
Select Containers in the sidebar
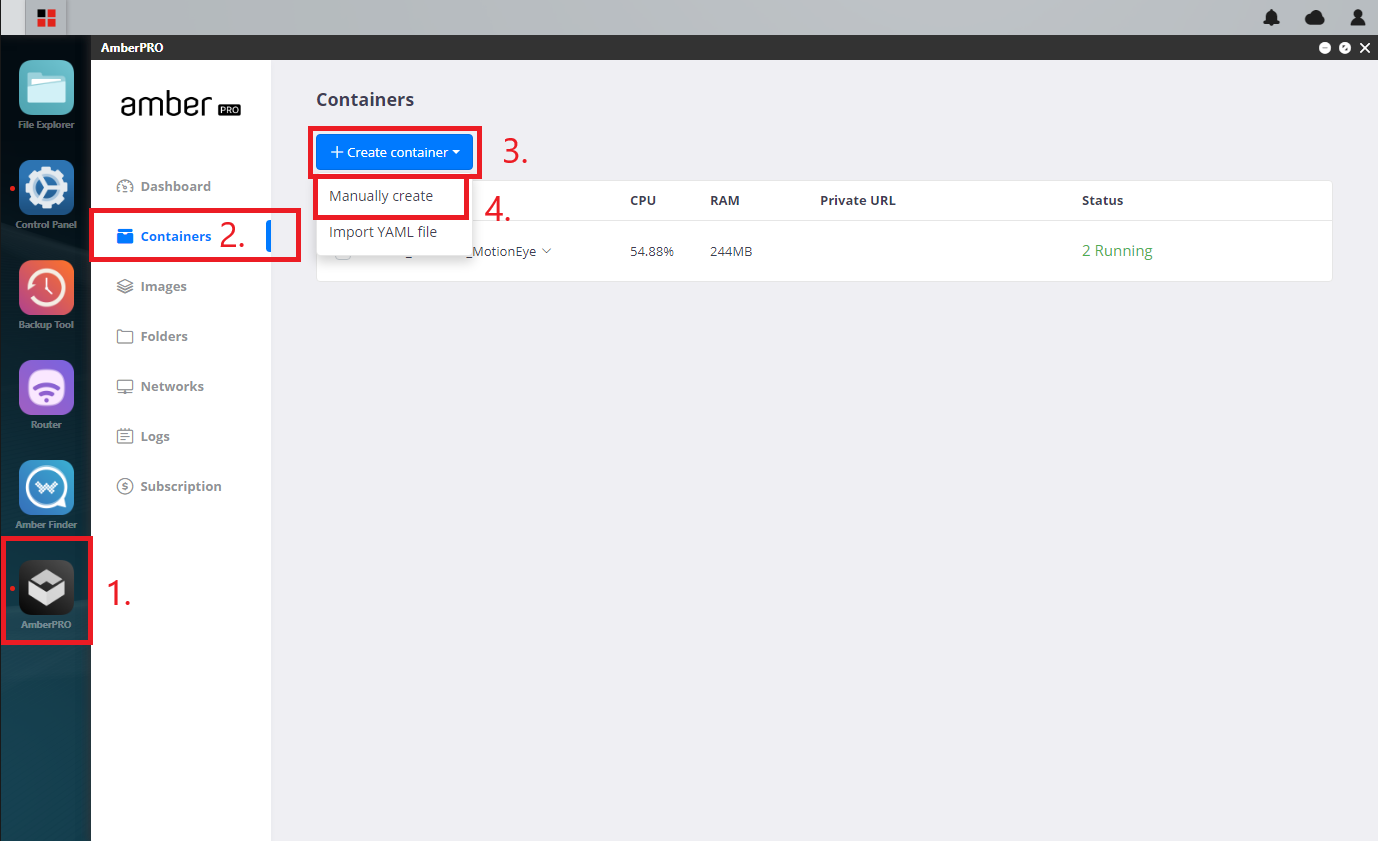[164, 236]
